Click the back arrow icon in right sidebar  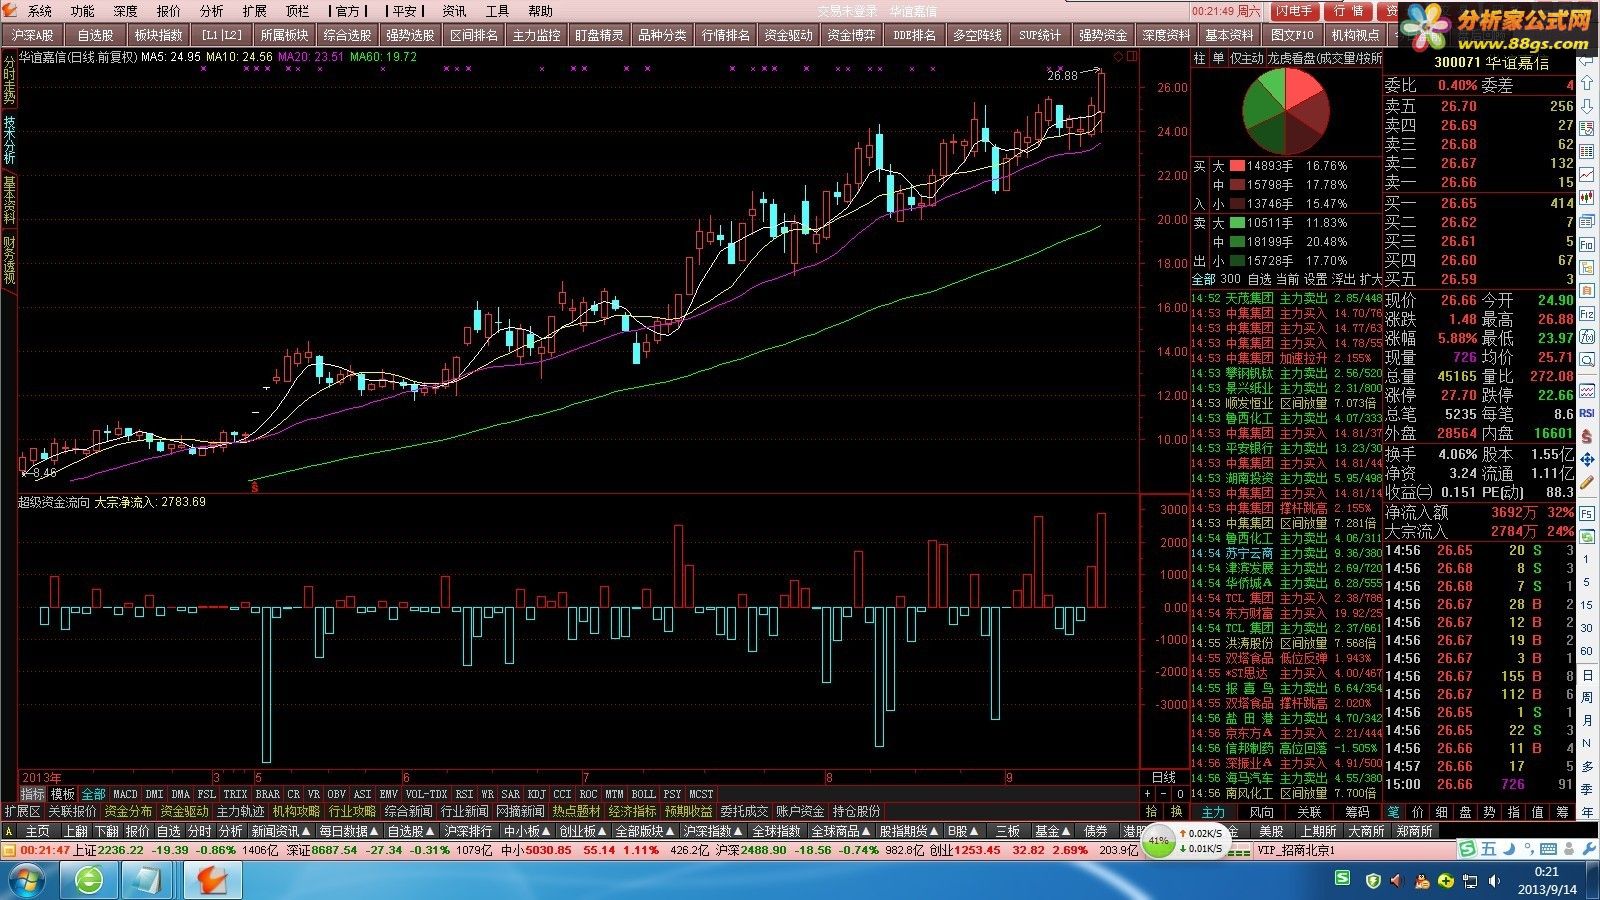1587,59
